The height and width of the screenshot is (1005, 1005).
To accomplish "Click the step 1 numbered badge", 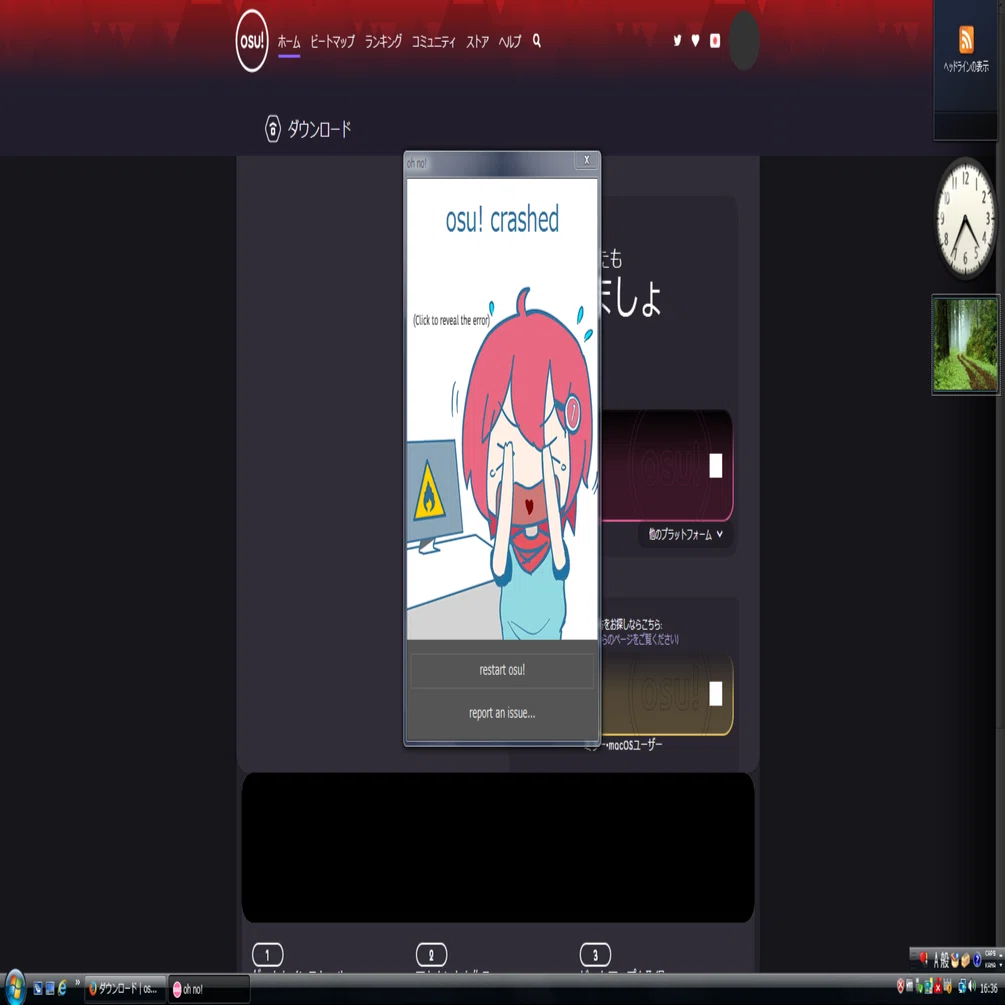I will [x=267, y=955].
